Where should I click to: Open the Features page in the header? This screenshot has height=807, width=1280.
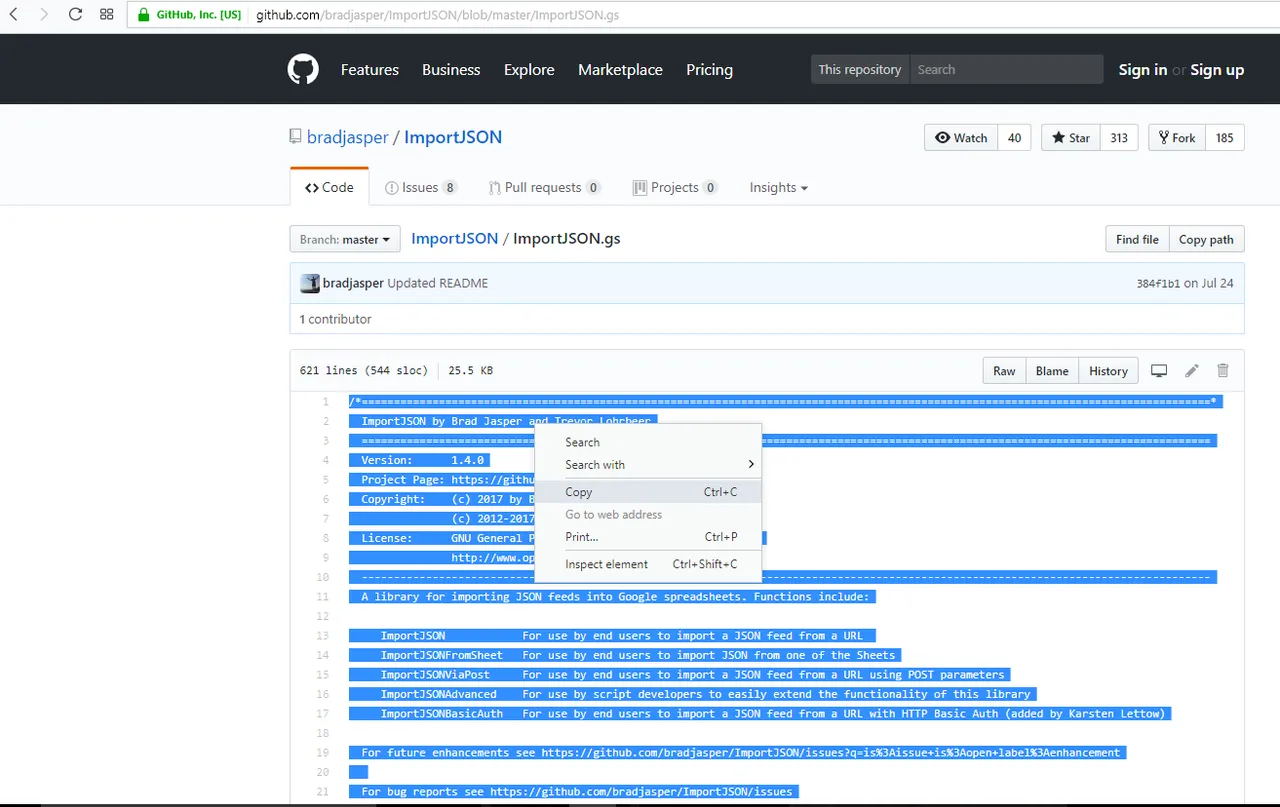pyautogui.click(x=370, y=70)
